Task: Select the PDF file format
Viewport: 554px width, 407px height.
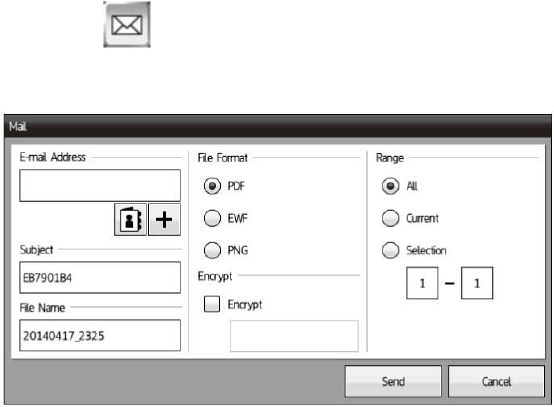Action: 212,186
